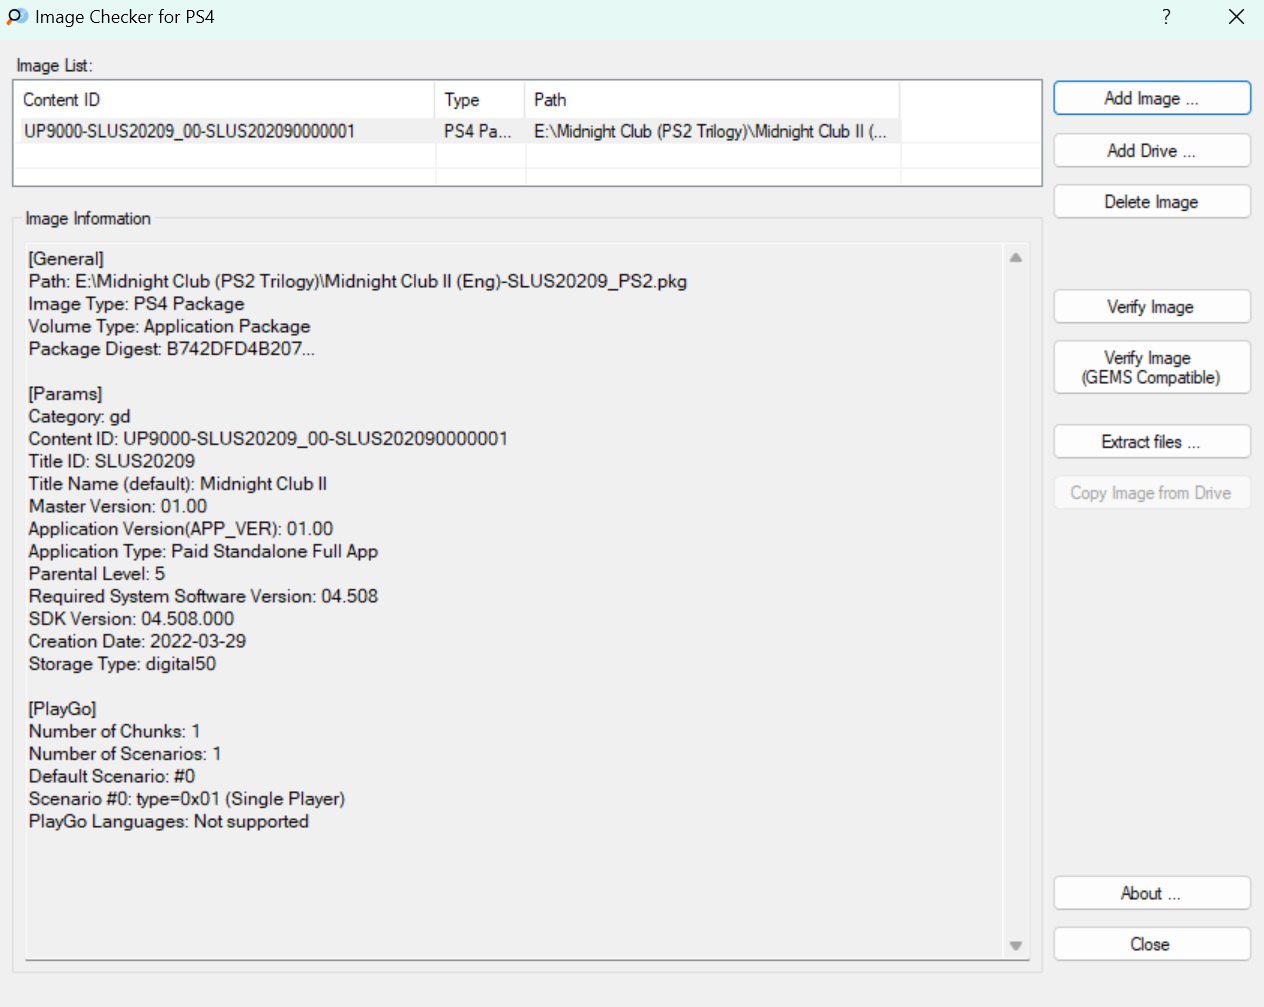Click the help question mark button
This screenshot has height=1007, width=1264.
coord(1166,17)
